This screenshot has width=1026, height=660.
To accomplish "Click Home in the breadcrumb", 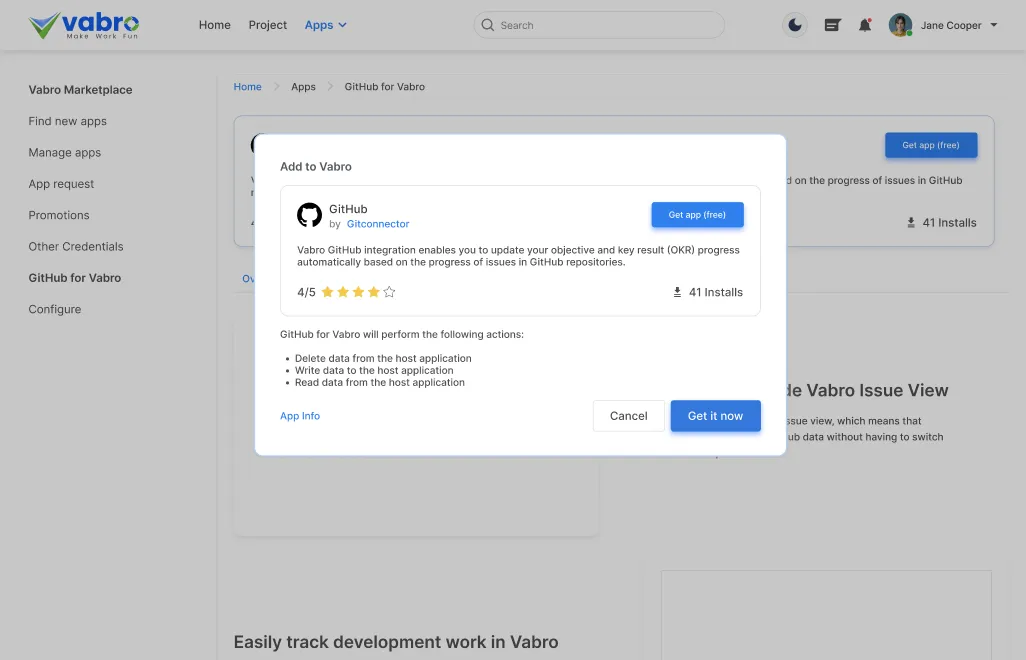I will tap(247, 87).
